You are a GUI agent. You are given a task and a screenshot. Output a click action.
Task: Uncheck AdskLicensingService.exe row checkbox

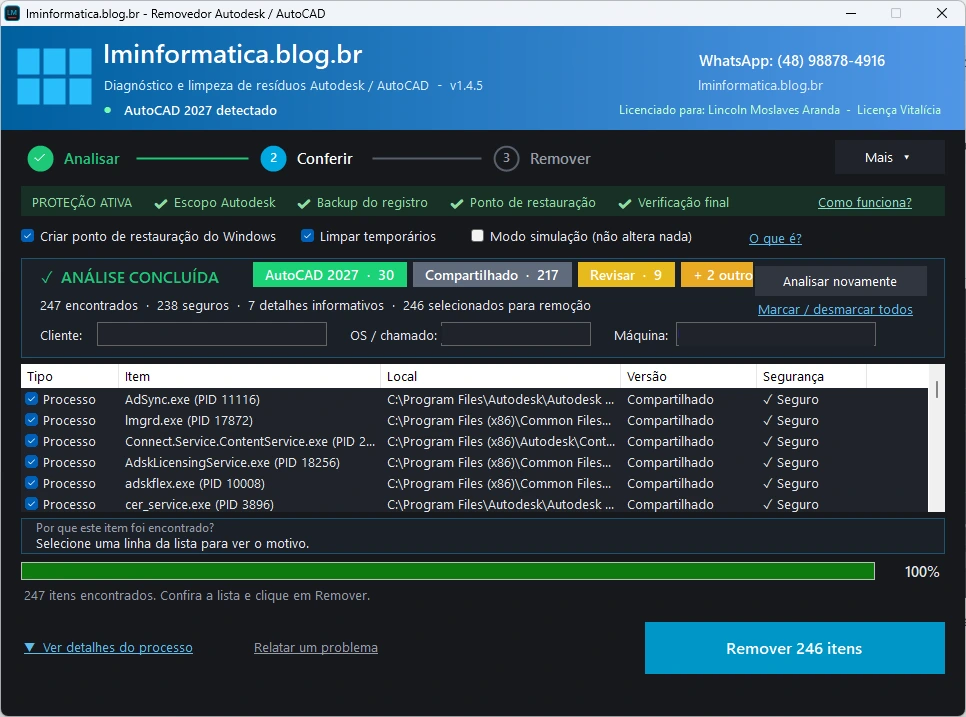(31, 462)
